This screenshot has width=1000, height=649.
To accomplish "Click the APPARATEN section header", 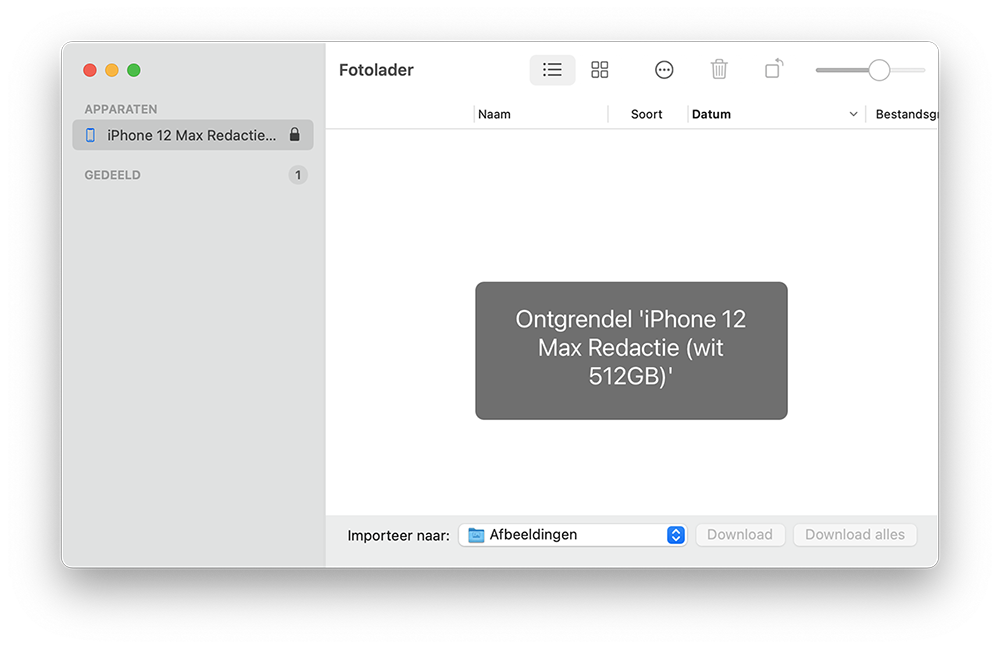I will pos(121,109).
